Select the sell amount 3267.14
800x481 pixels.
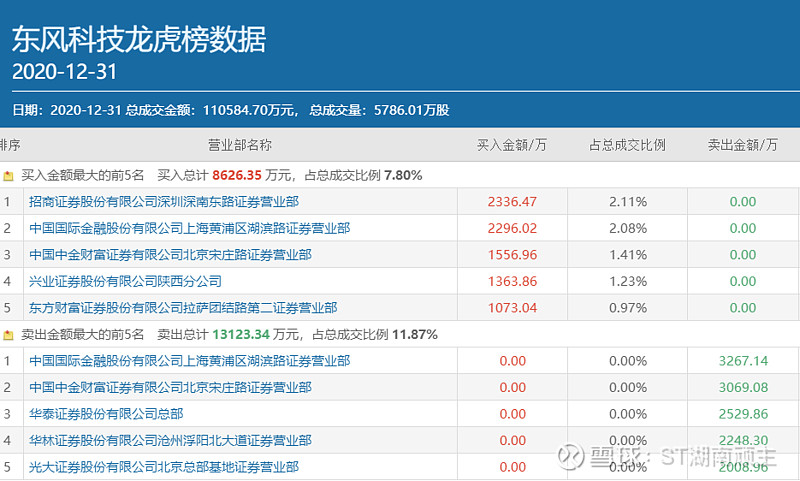pyautogui.click(x=743, y=361)
